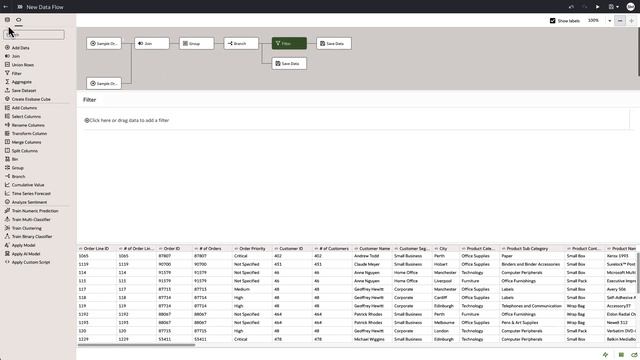
Task: Open the zoom percentage dropdown
Action: 610,20
